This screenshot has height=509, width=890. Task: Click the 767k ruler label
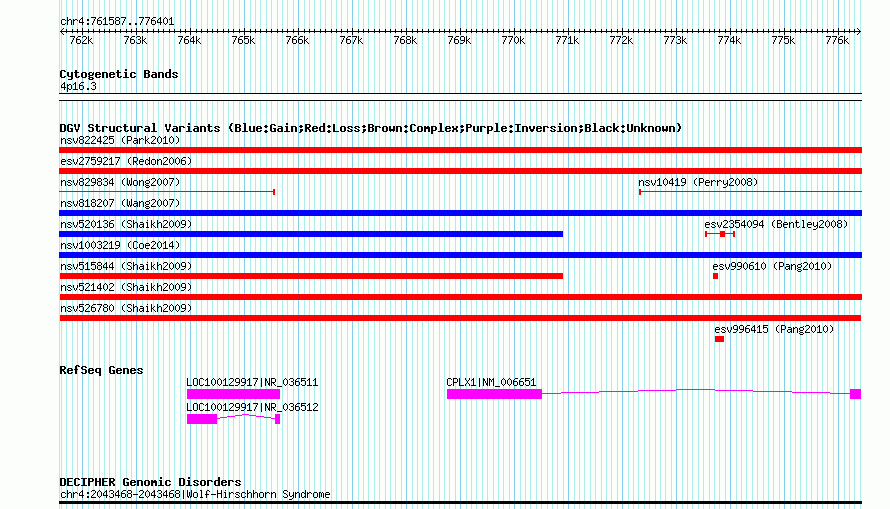[x=351, y=40]
